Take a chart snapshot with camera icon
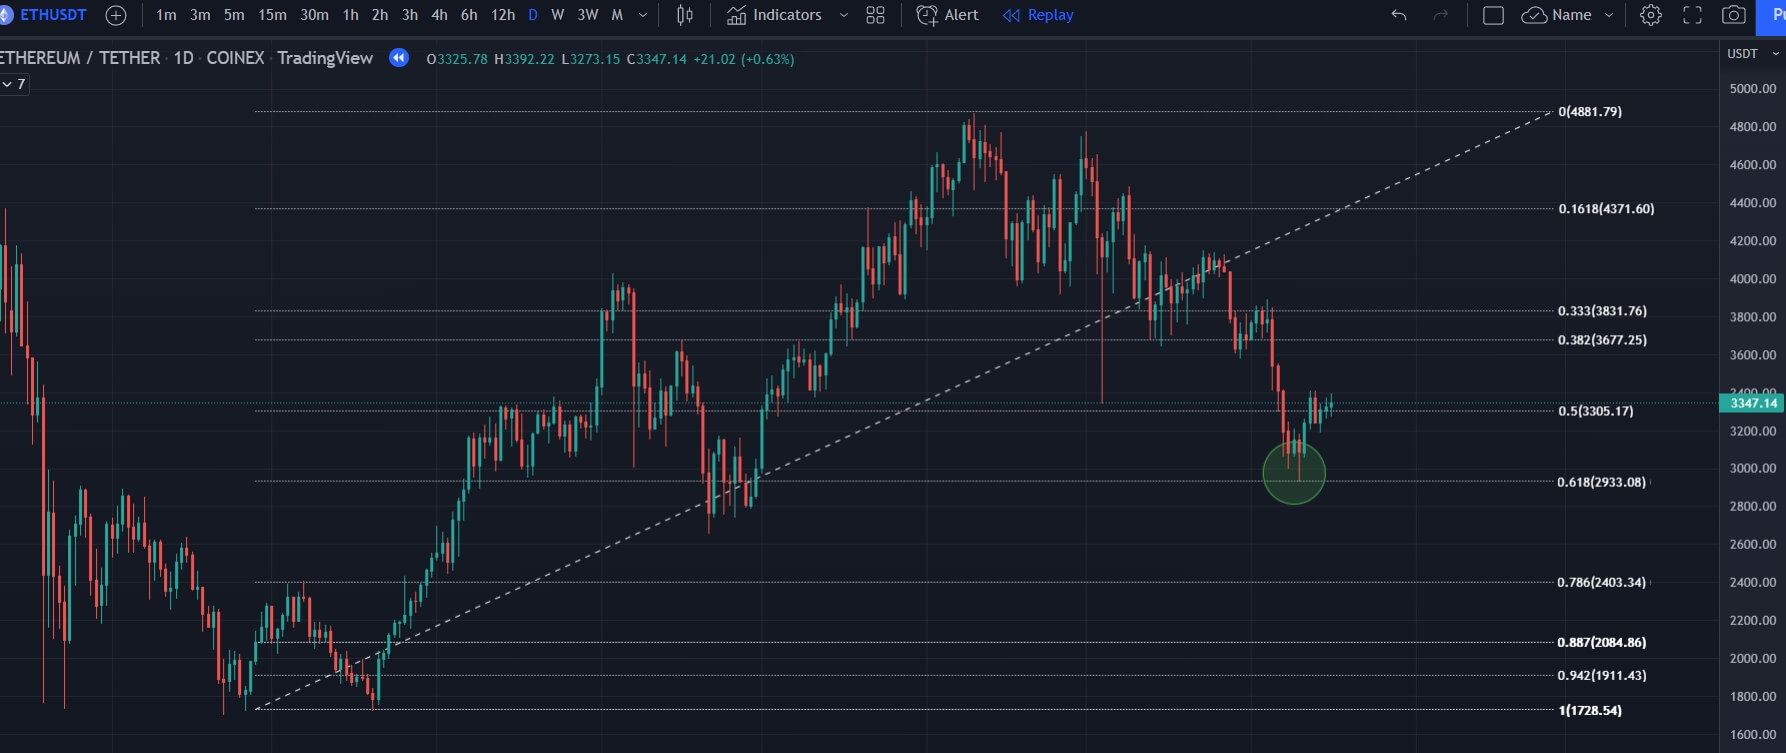Image resolution: width=1786 pixels, height=753 pixels. (1734, 15)
